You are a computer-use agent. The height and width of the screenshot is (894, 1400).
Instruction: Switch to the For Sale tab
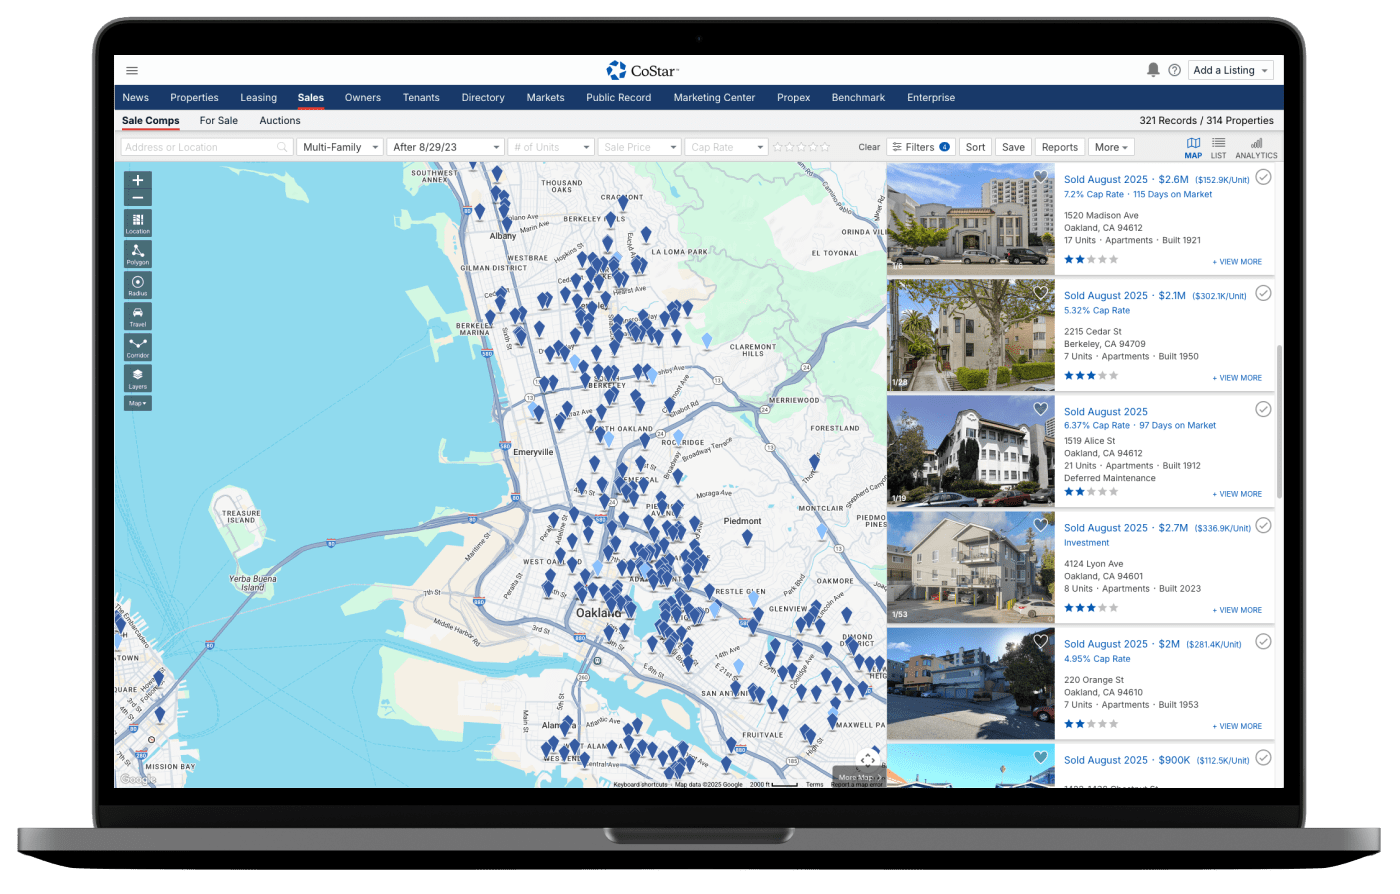click(x=218, y=121)
